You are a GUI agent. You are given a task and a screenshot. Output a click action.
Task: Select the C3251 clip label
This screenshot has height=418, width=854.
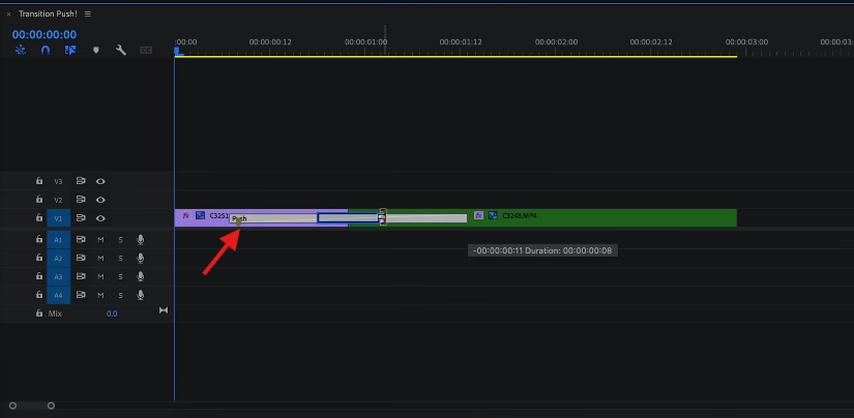coord(219,216)
